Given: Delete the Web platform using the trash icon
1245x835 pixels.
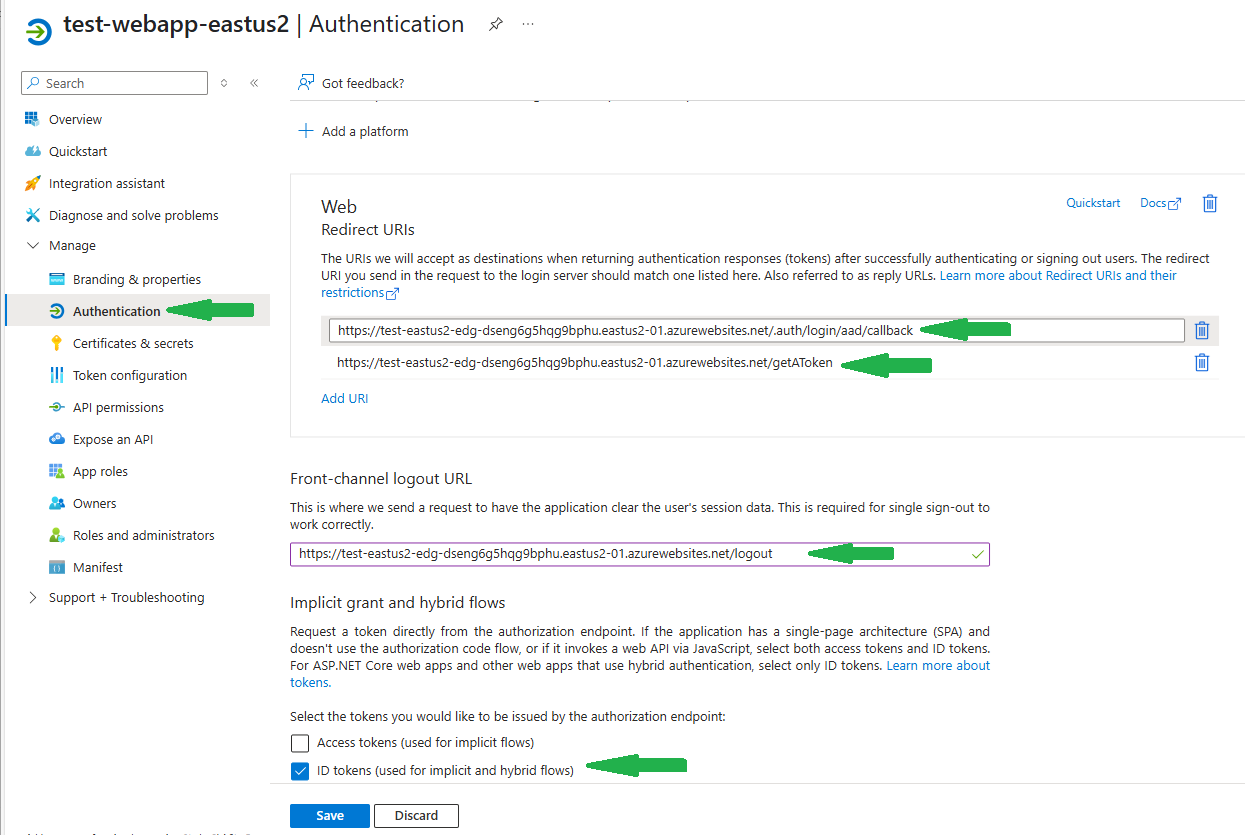Looking at the screenshot, I should tap(1209, 203).
